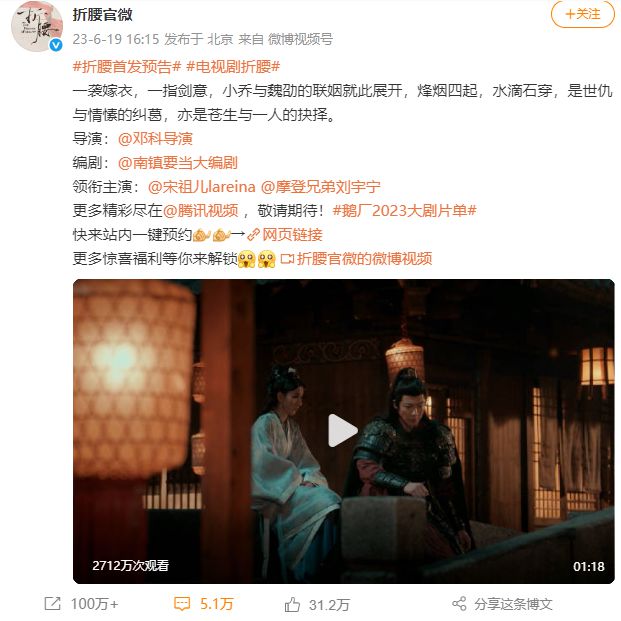Click the blue verified badge

56,45
